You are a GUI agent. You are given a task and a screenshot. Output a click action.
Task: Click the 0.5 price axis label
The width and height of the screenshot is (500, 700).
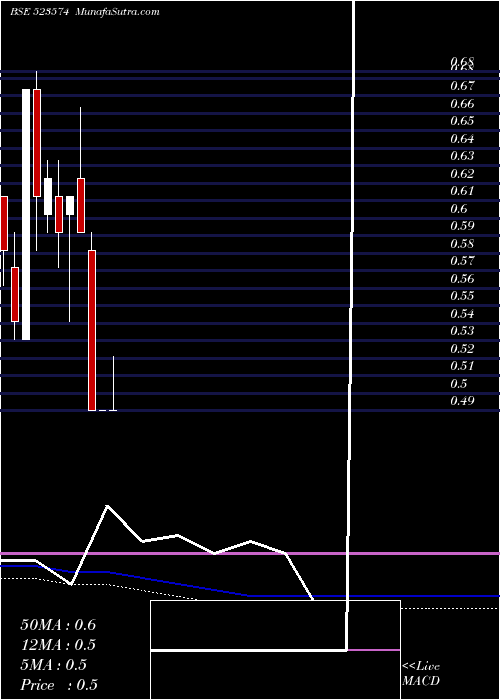pos(459,383)
